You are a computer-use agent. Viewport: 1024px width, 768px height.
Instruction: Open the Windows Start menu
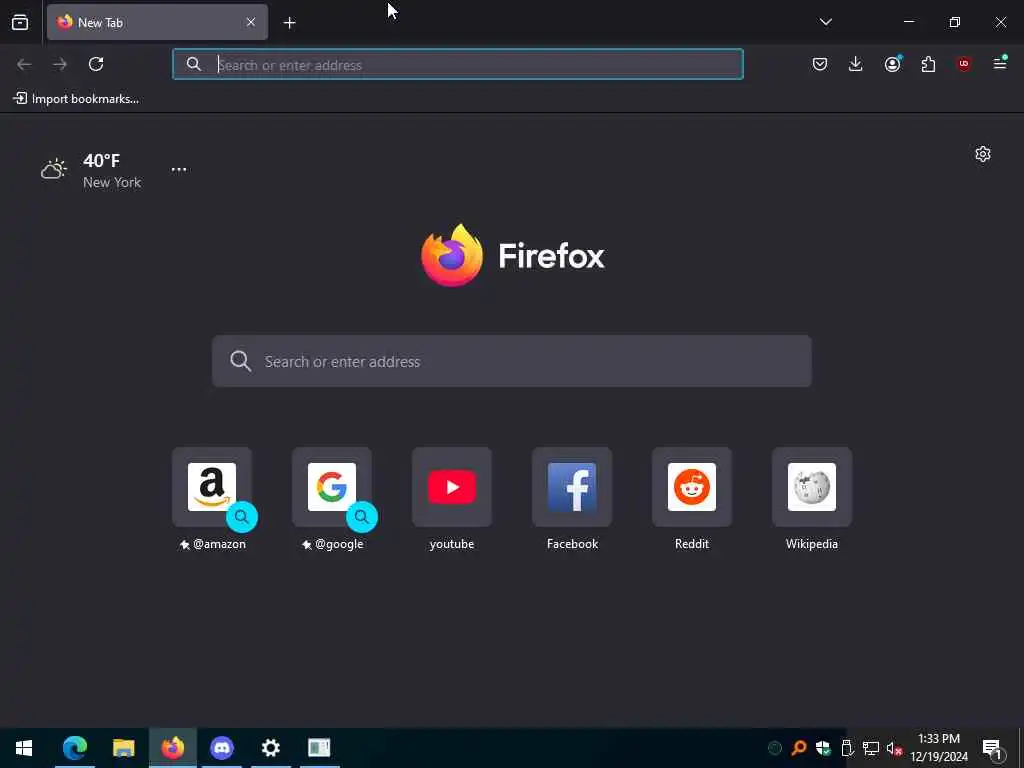tap(24, 748)
